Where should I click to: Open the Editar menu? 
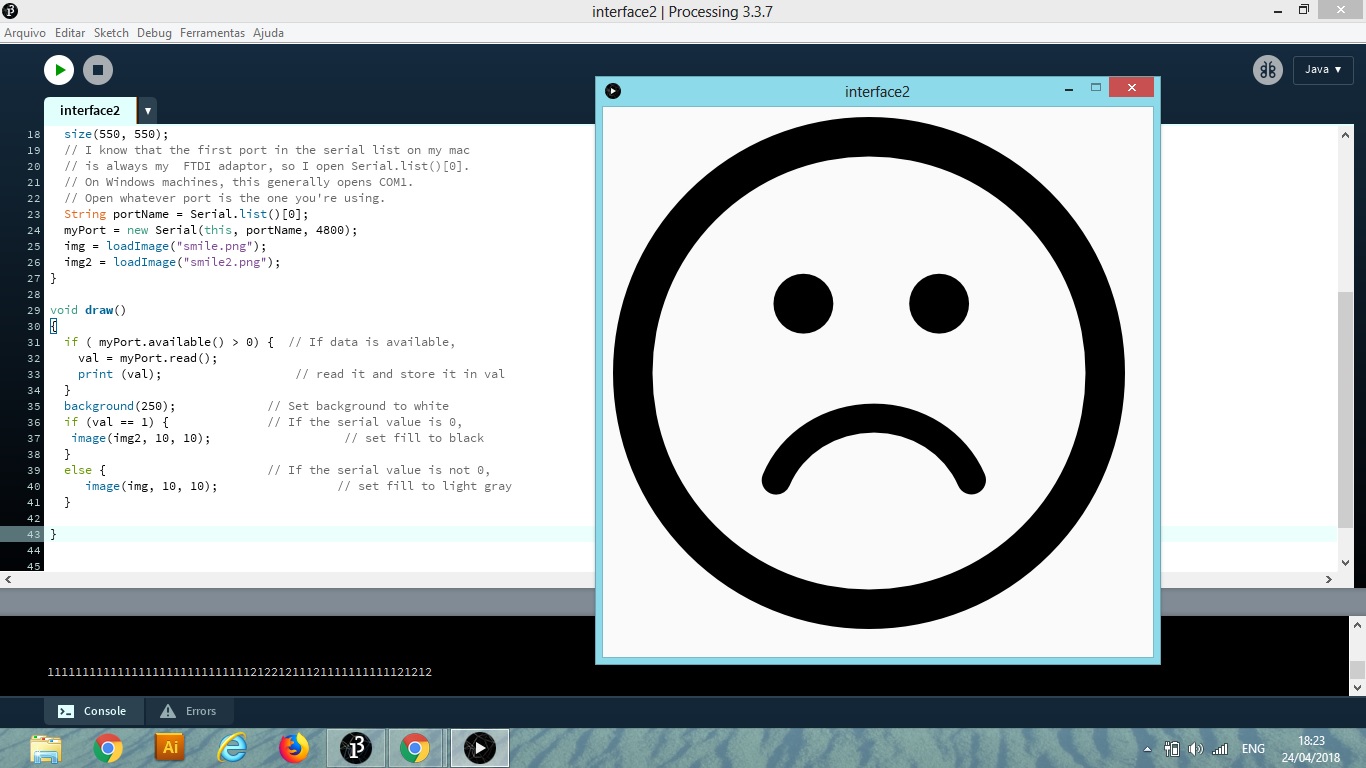70,33
